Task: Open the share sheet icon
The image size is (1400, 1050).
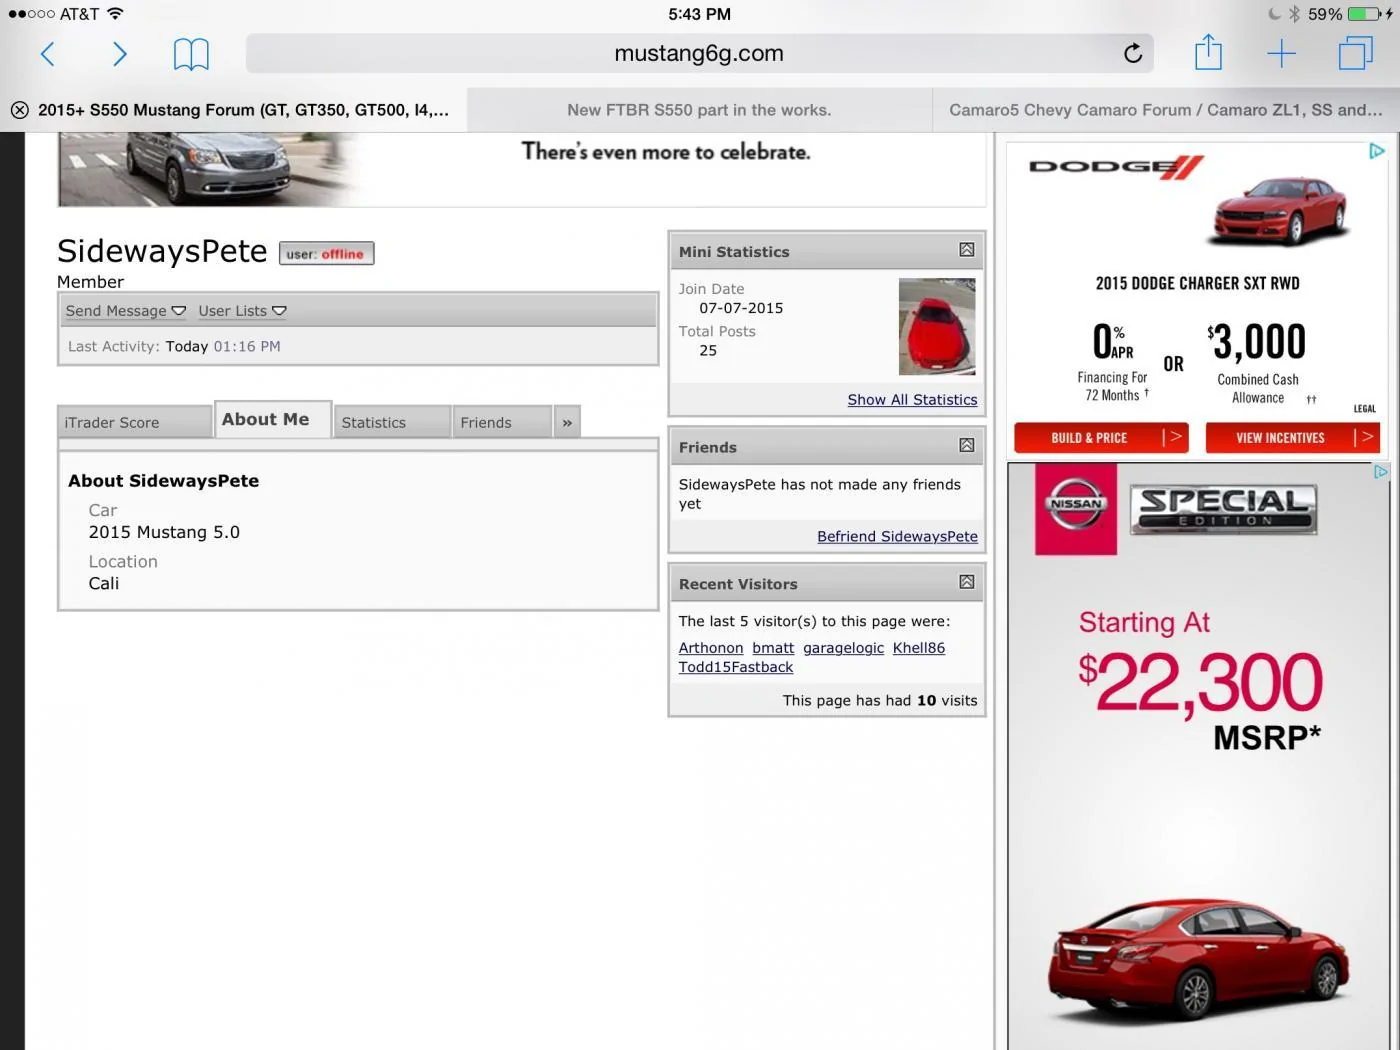Action: coord(1208,52)
